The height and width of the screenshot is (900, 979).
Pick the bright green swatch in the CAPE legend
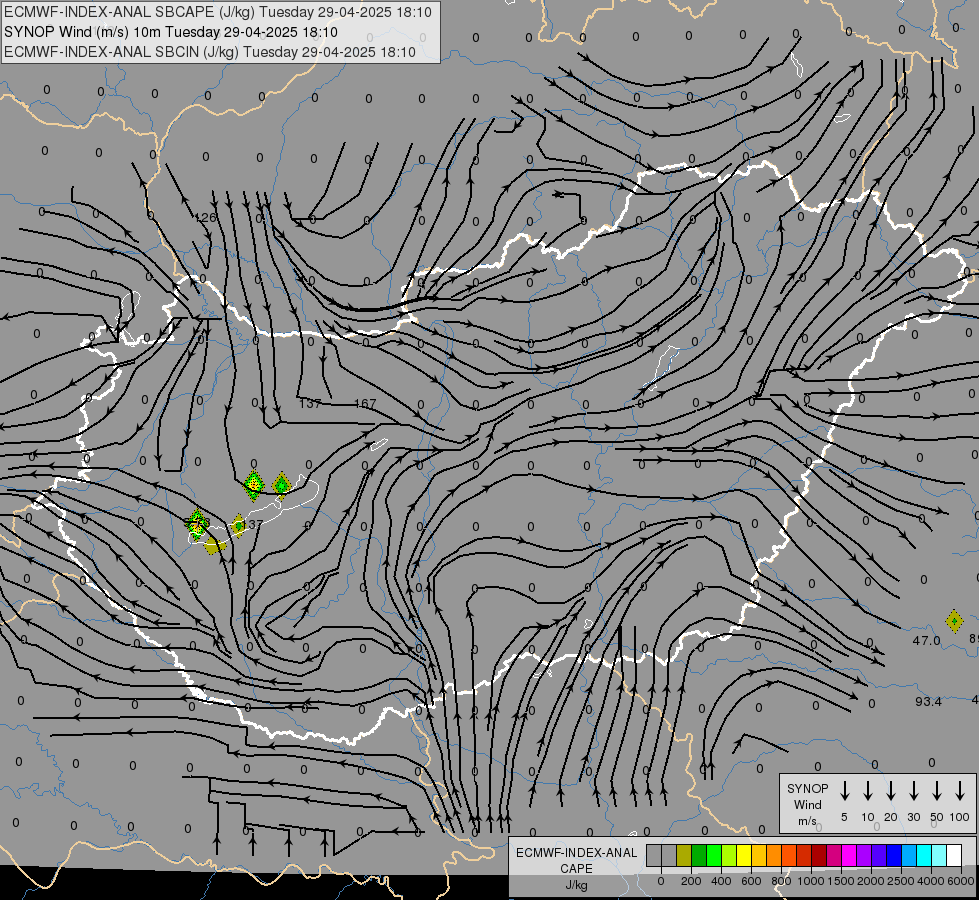[x=714, y=856]
